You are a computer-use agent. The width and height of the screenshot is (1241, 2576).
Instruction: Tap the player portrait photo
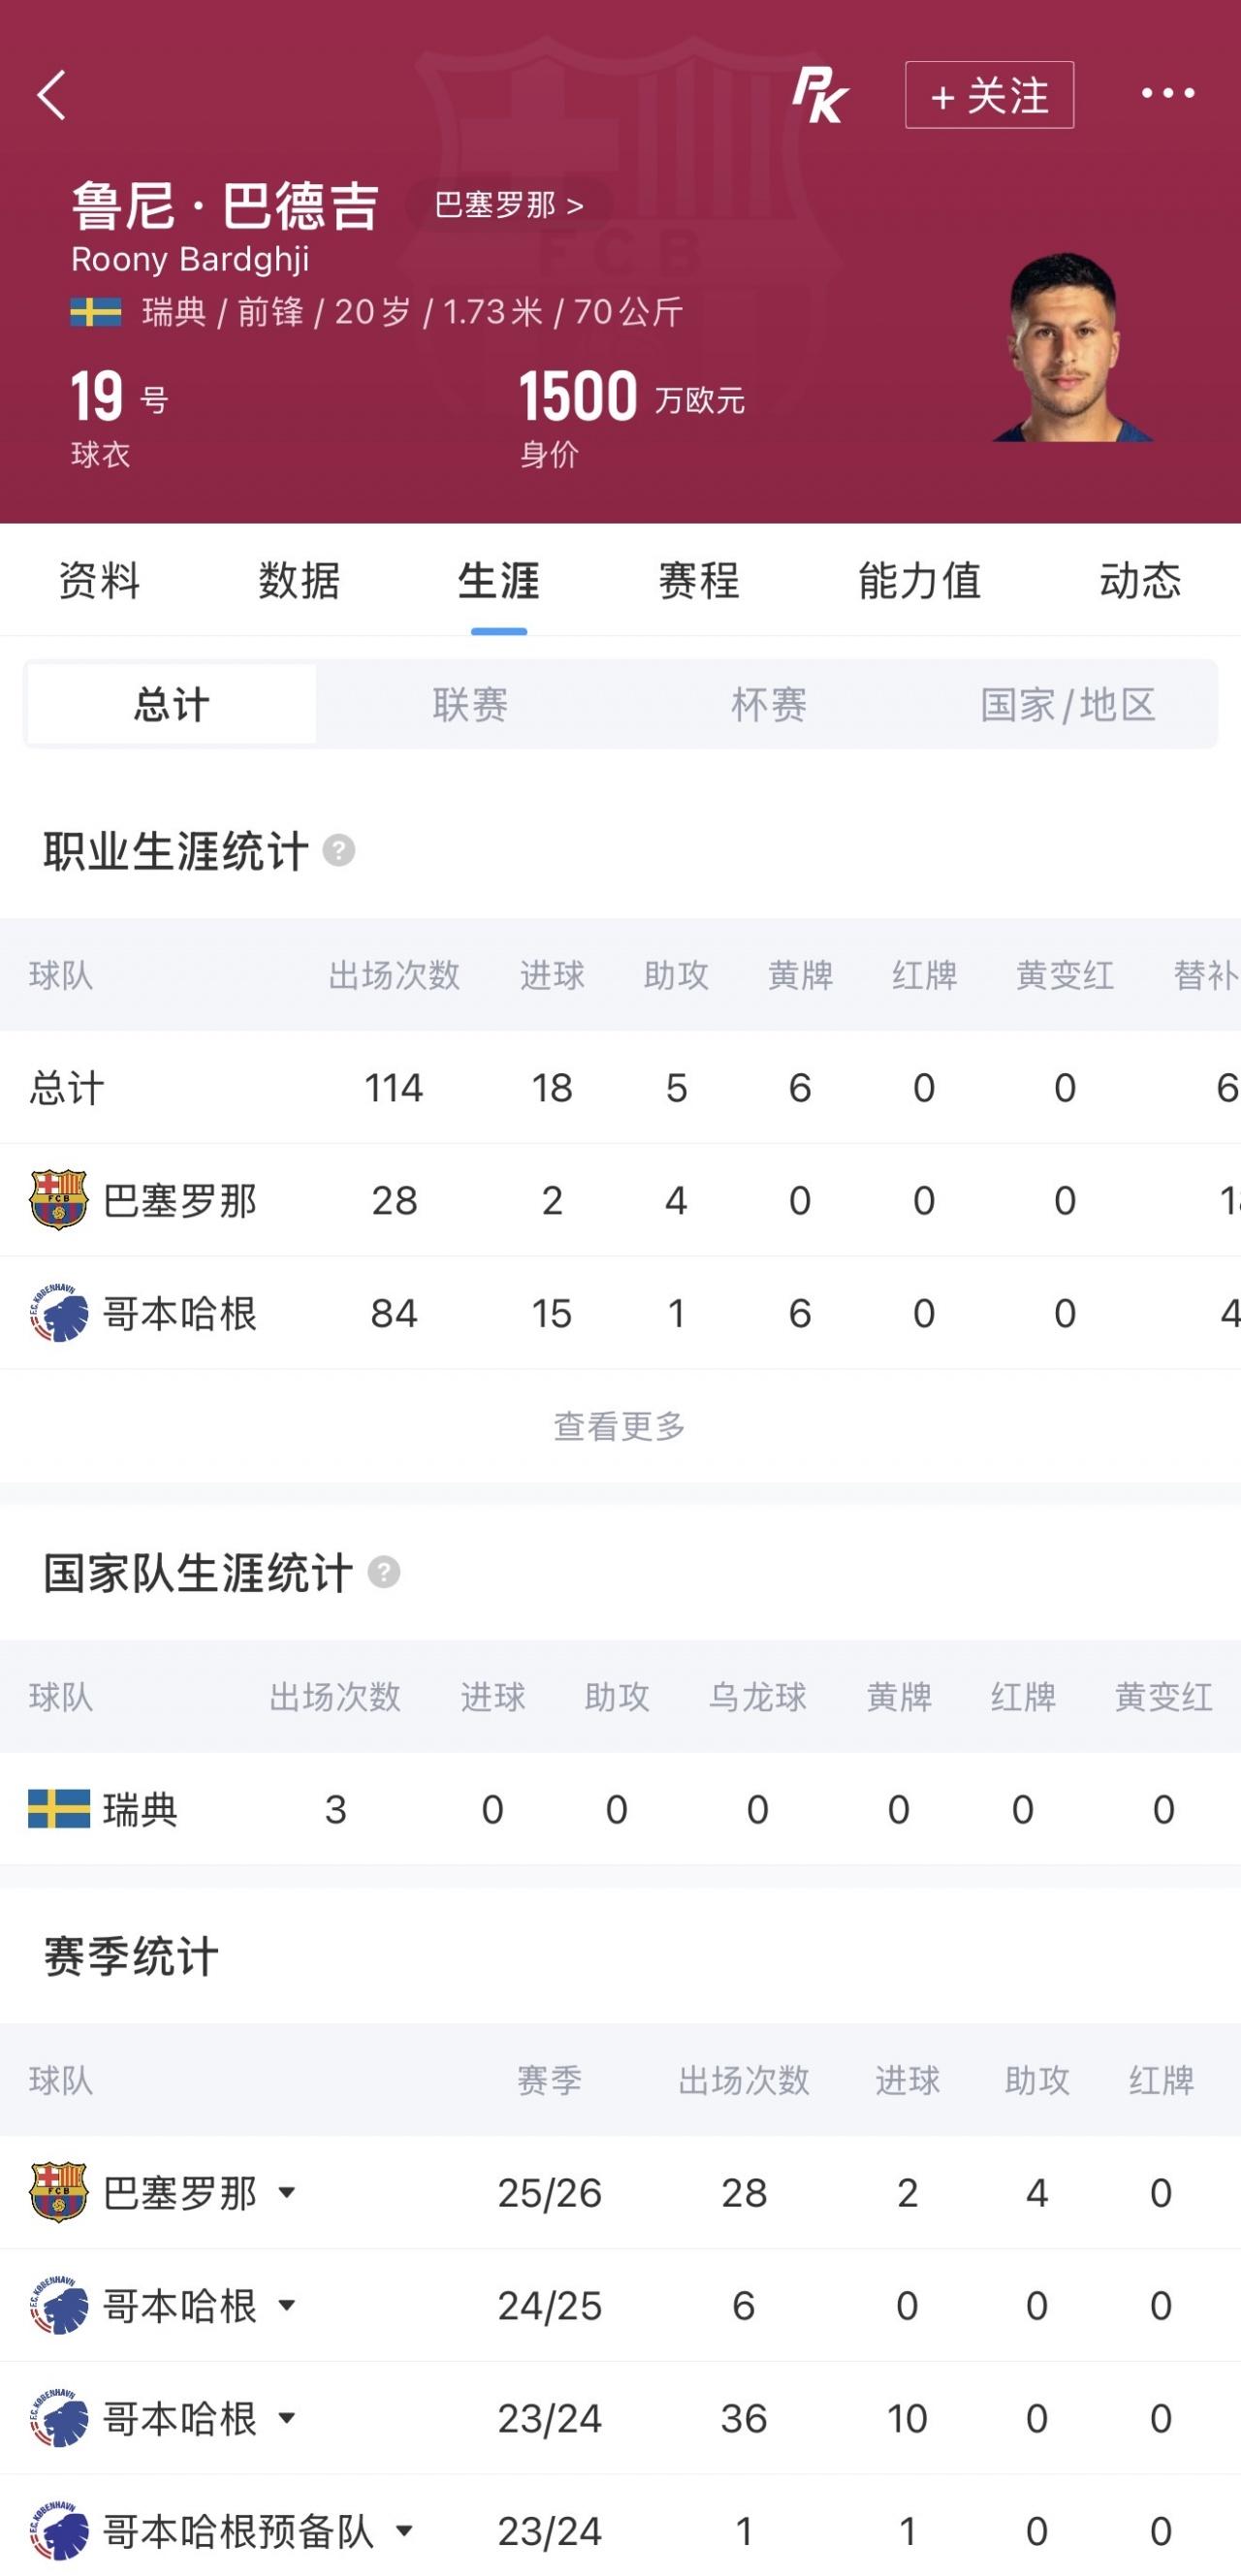(1070, 347)
